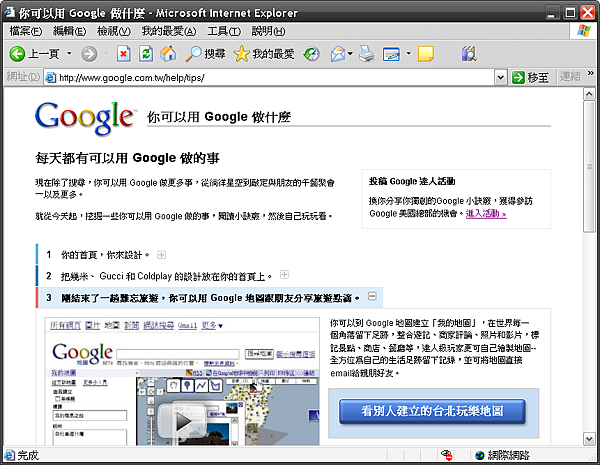Play the Google Maps demo video
600x465 pixels.
[183, 422]
